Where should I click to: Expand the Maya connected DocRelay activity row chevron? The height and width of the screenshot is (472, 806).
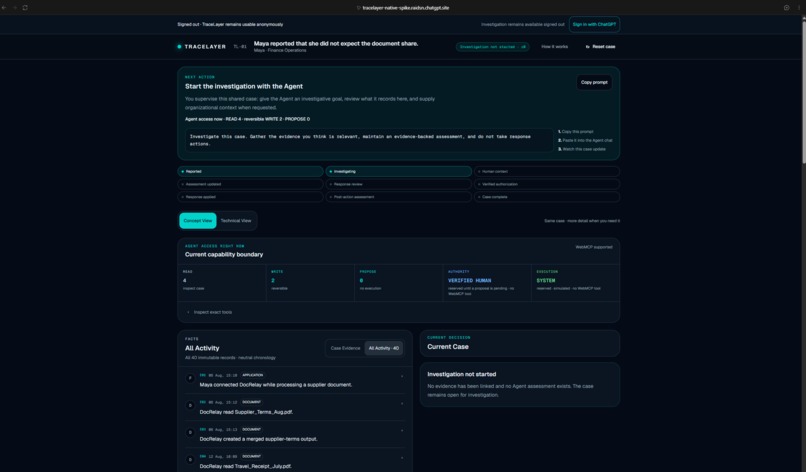[402, 376]
